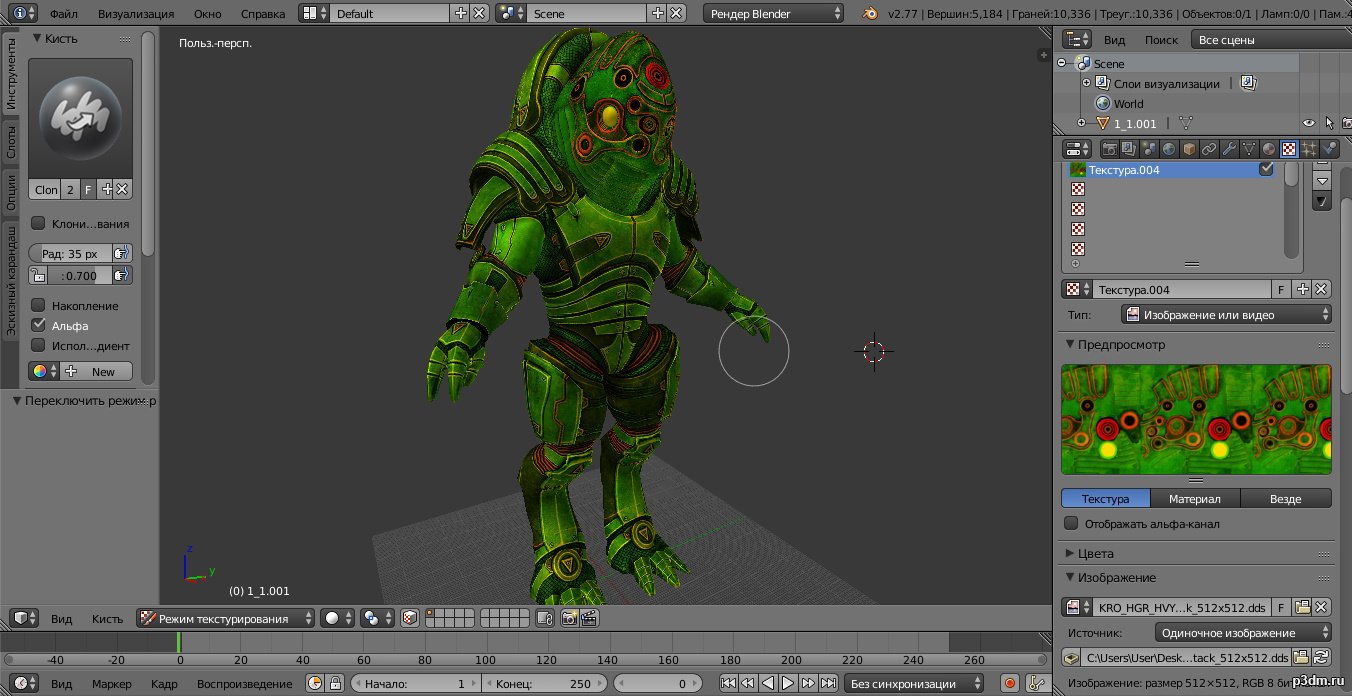
Task: Open the Справка menu
Action: click(x=263, y=14)
